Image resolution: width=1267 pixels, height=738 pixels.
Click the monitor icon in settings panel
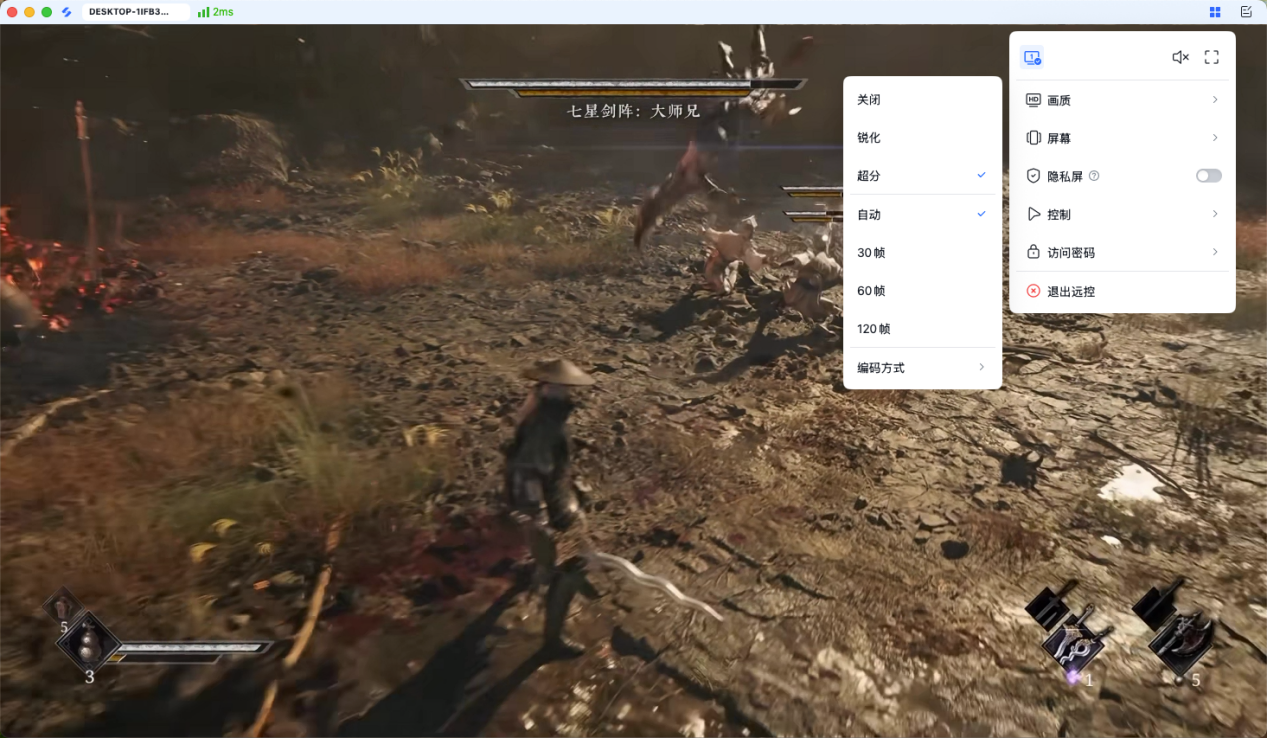1032,58
